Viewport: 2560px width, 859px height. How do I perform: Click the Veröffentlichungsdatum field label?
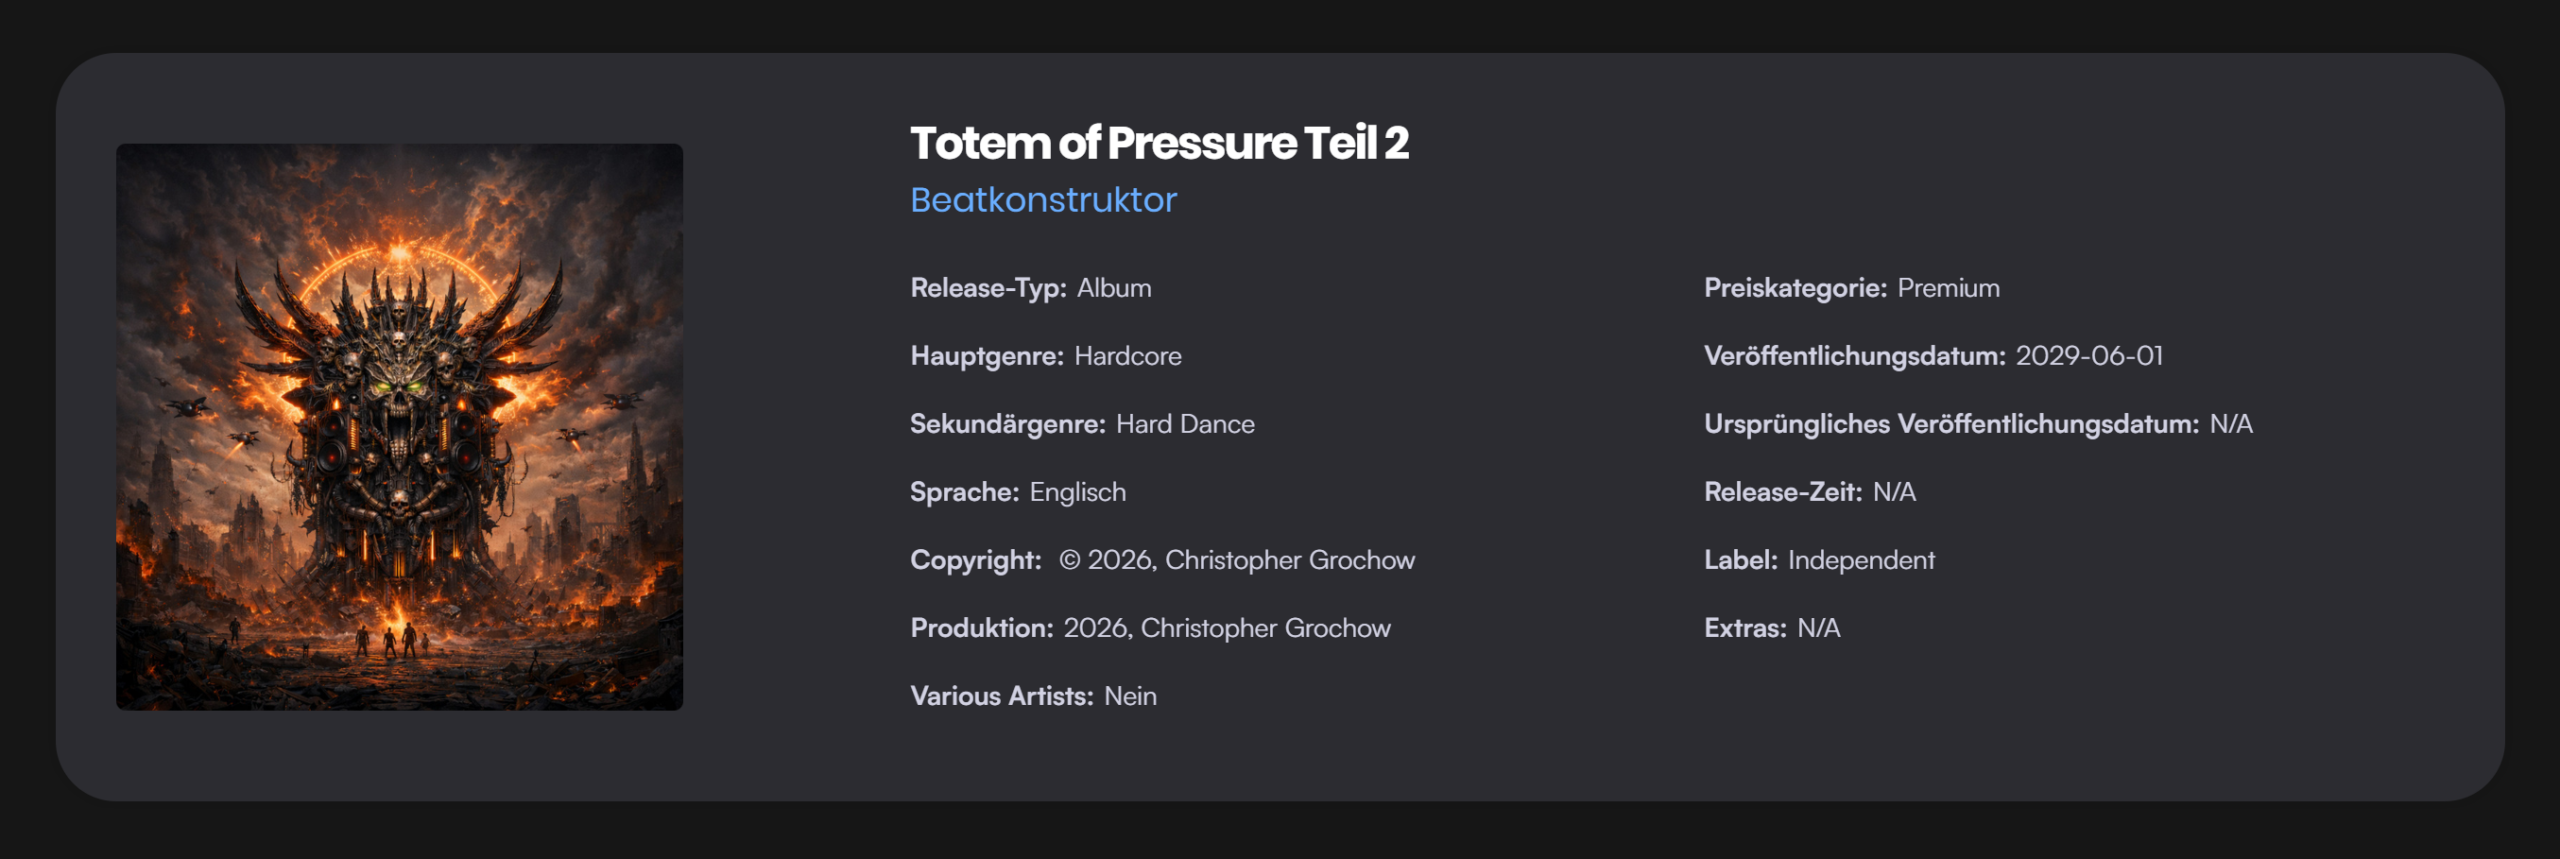pyautogui.click(x=1854, y=356)
